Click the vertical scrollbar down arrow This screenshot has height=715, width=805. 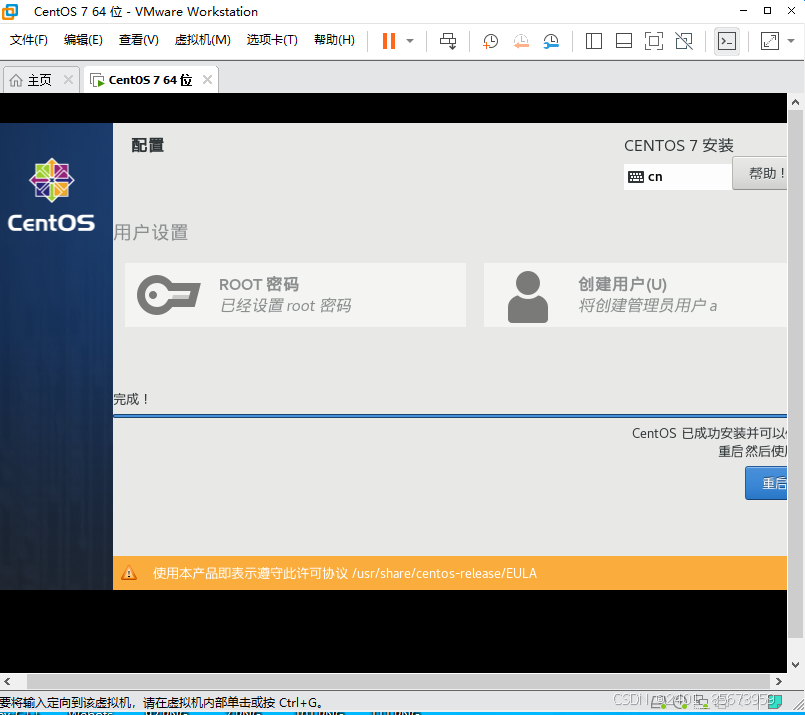[795, 665]
